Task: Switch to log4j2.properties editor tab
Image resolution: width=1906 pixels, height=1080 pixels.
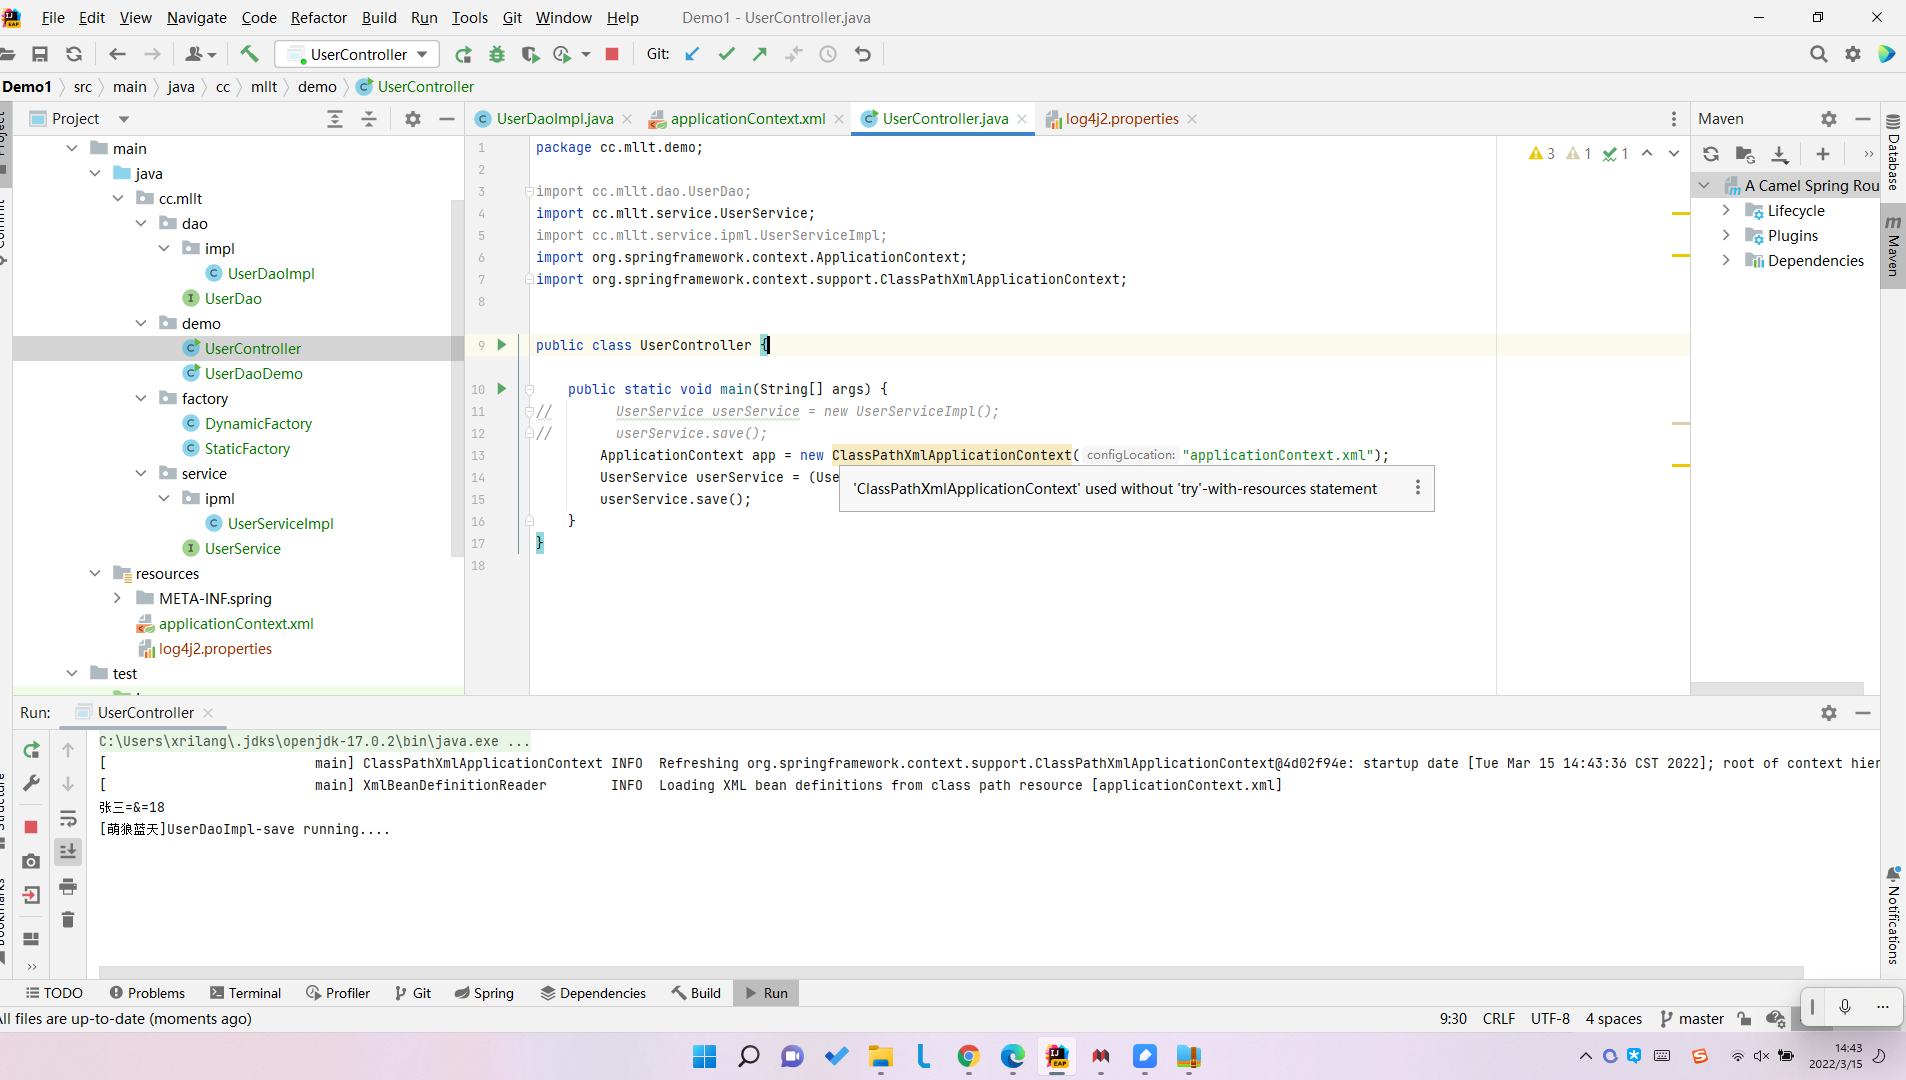Action: (1121, 118)
